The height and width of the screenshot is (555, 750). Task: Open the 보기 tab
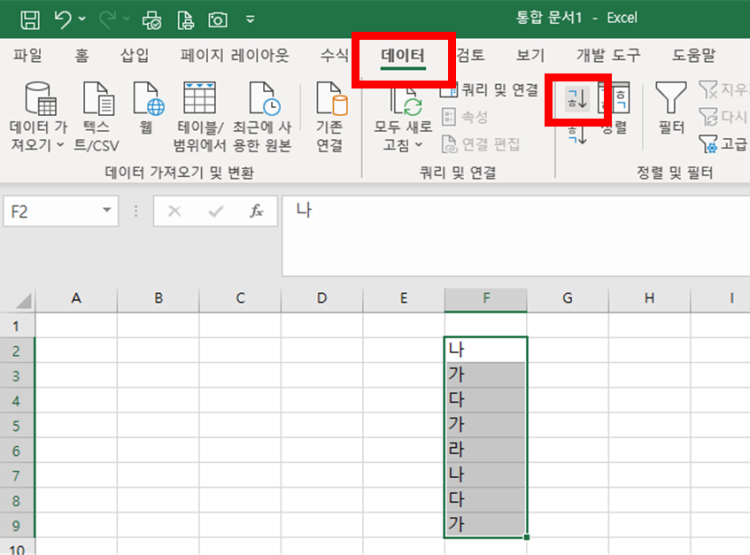tap(530, 56)
